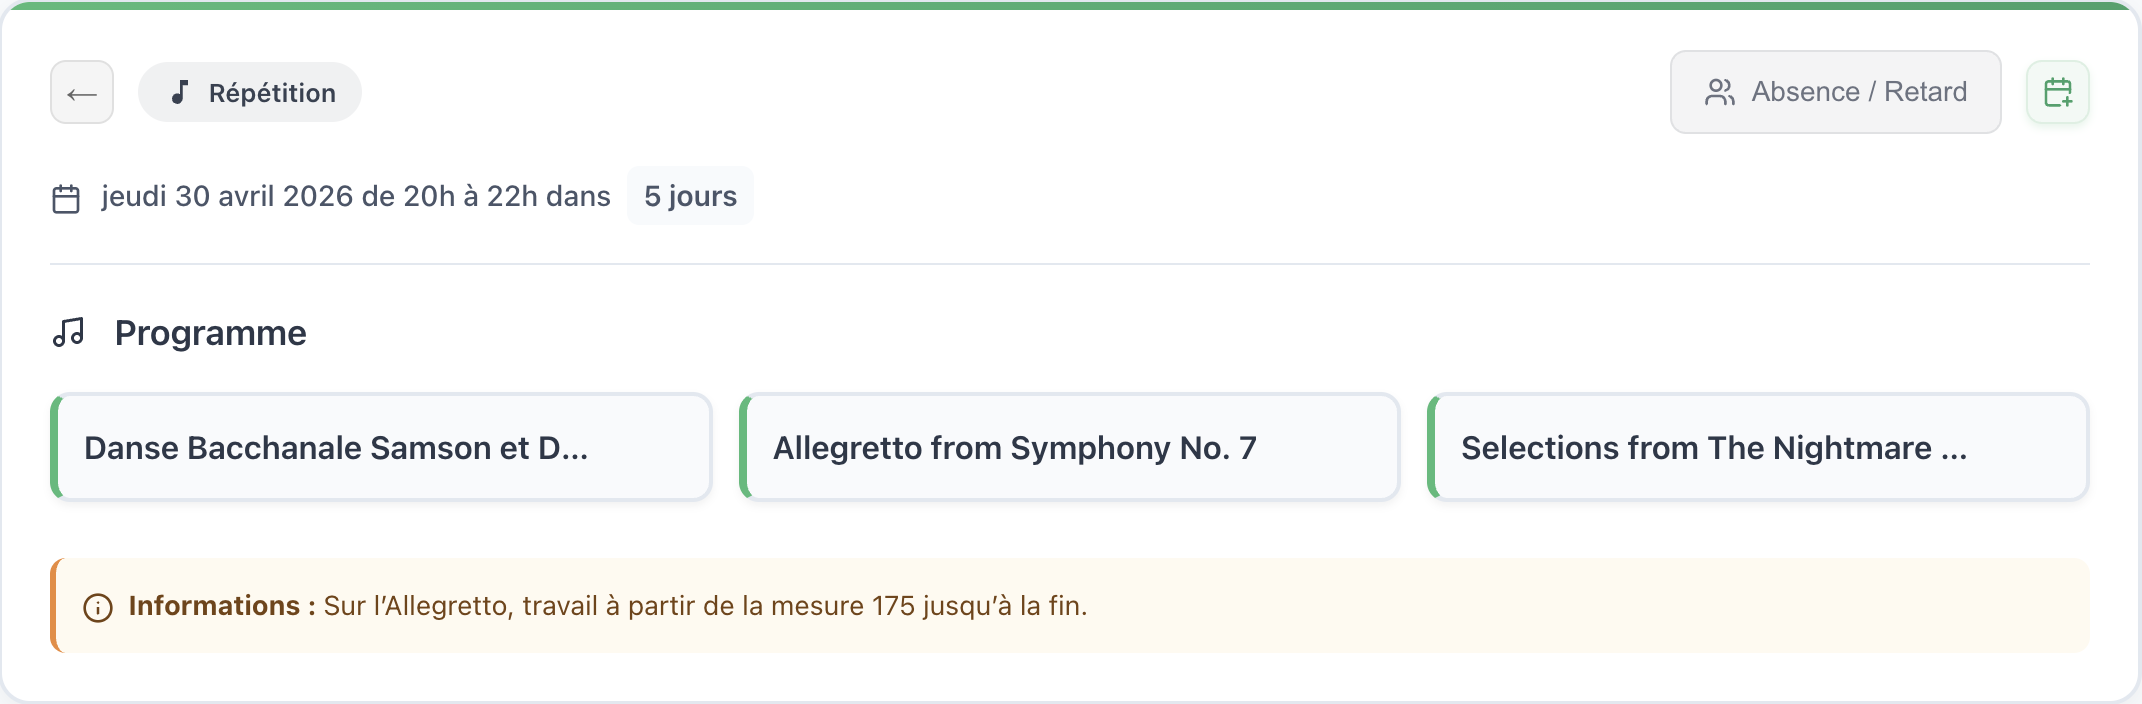Image resolution: width=2142 pixels, height=704 pixels.
Task: Click the Répétition badge
Action: click(249, 92)
